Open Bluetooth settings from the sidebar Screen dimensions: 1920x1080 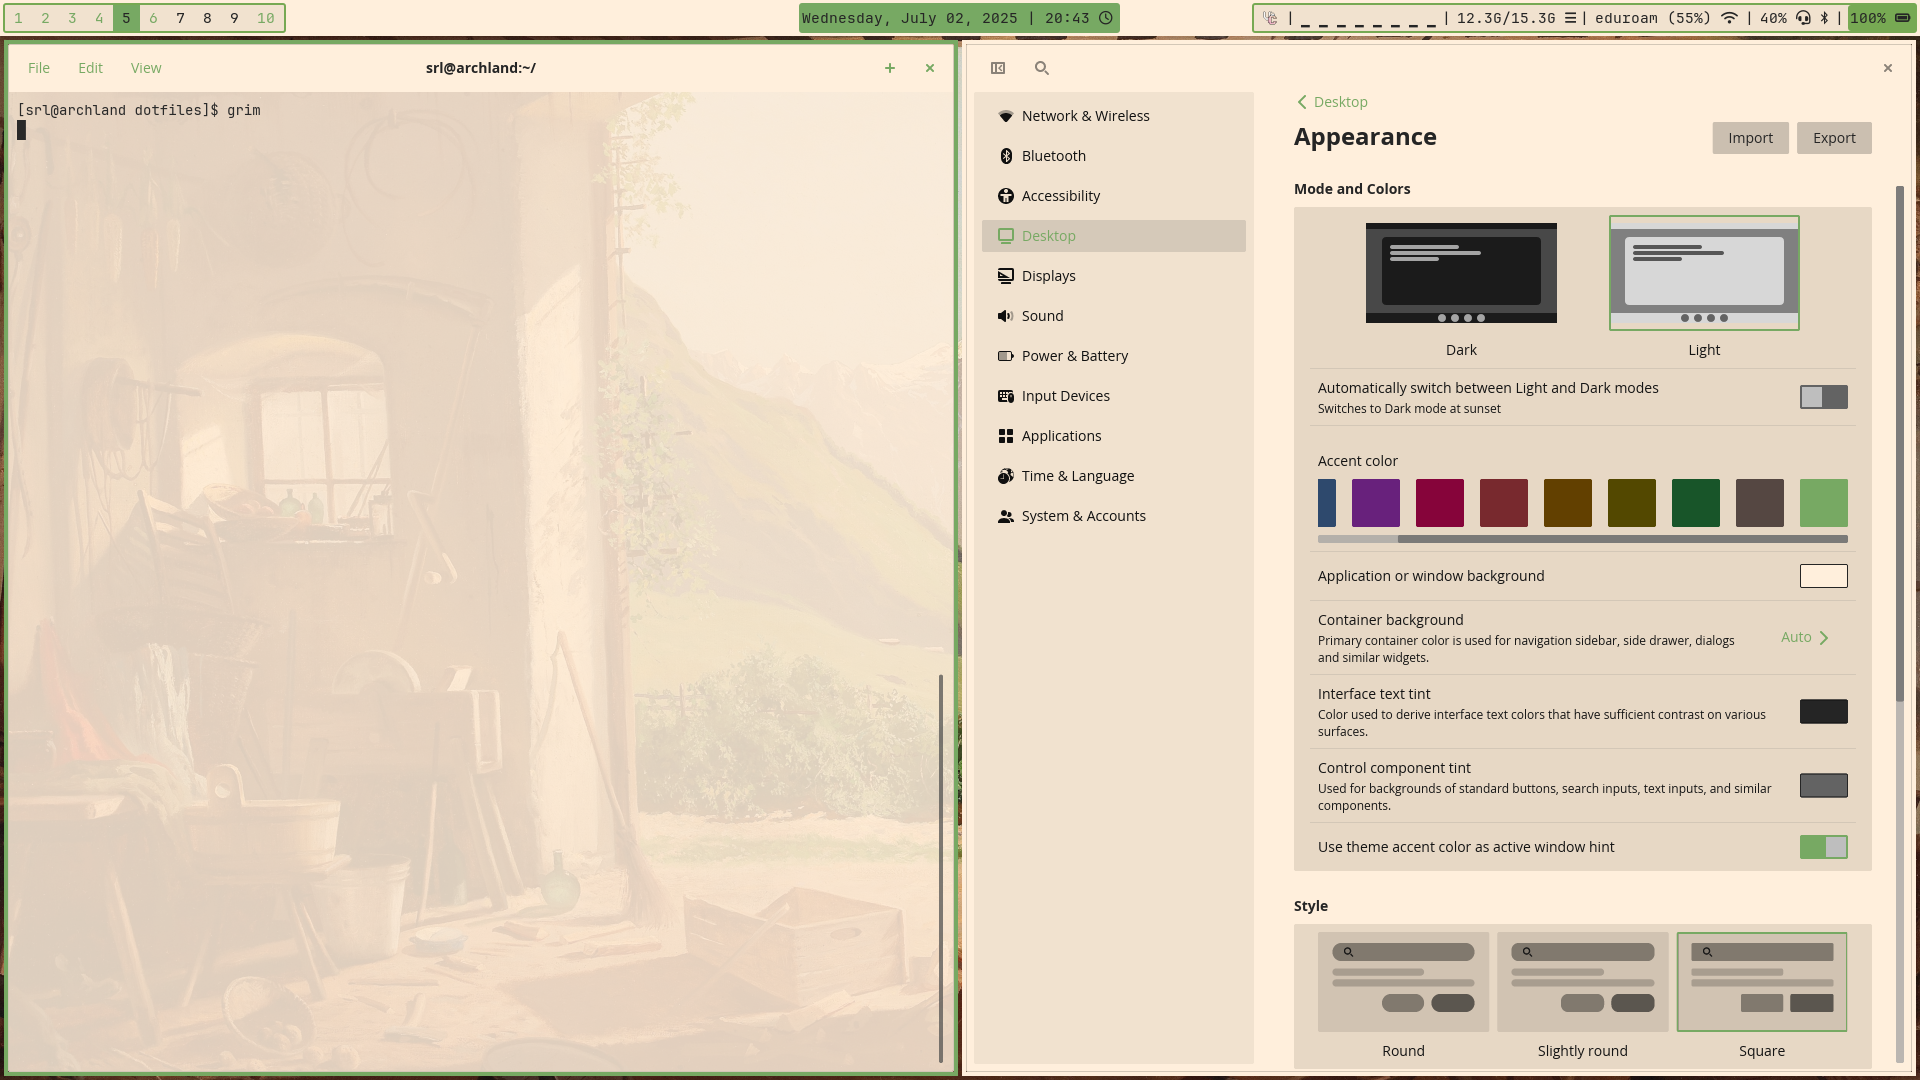[x=1053, y=156]
